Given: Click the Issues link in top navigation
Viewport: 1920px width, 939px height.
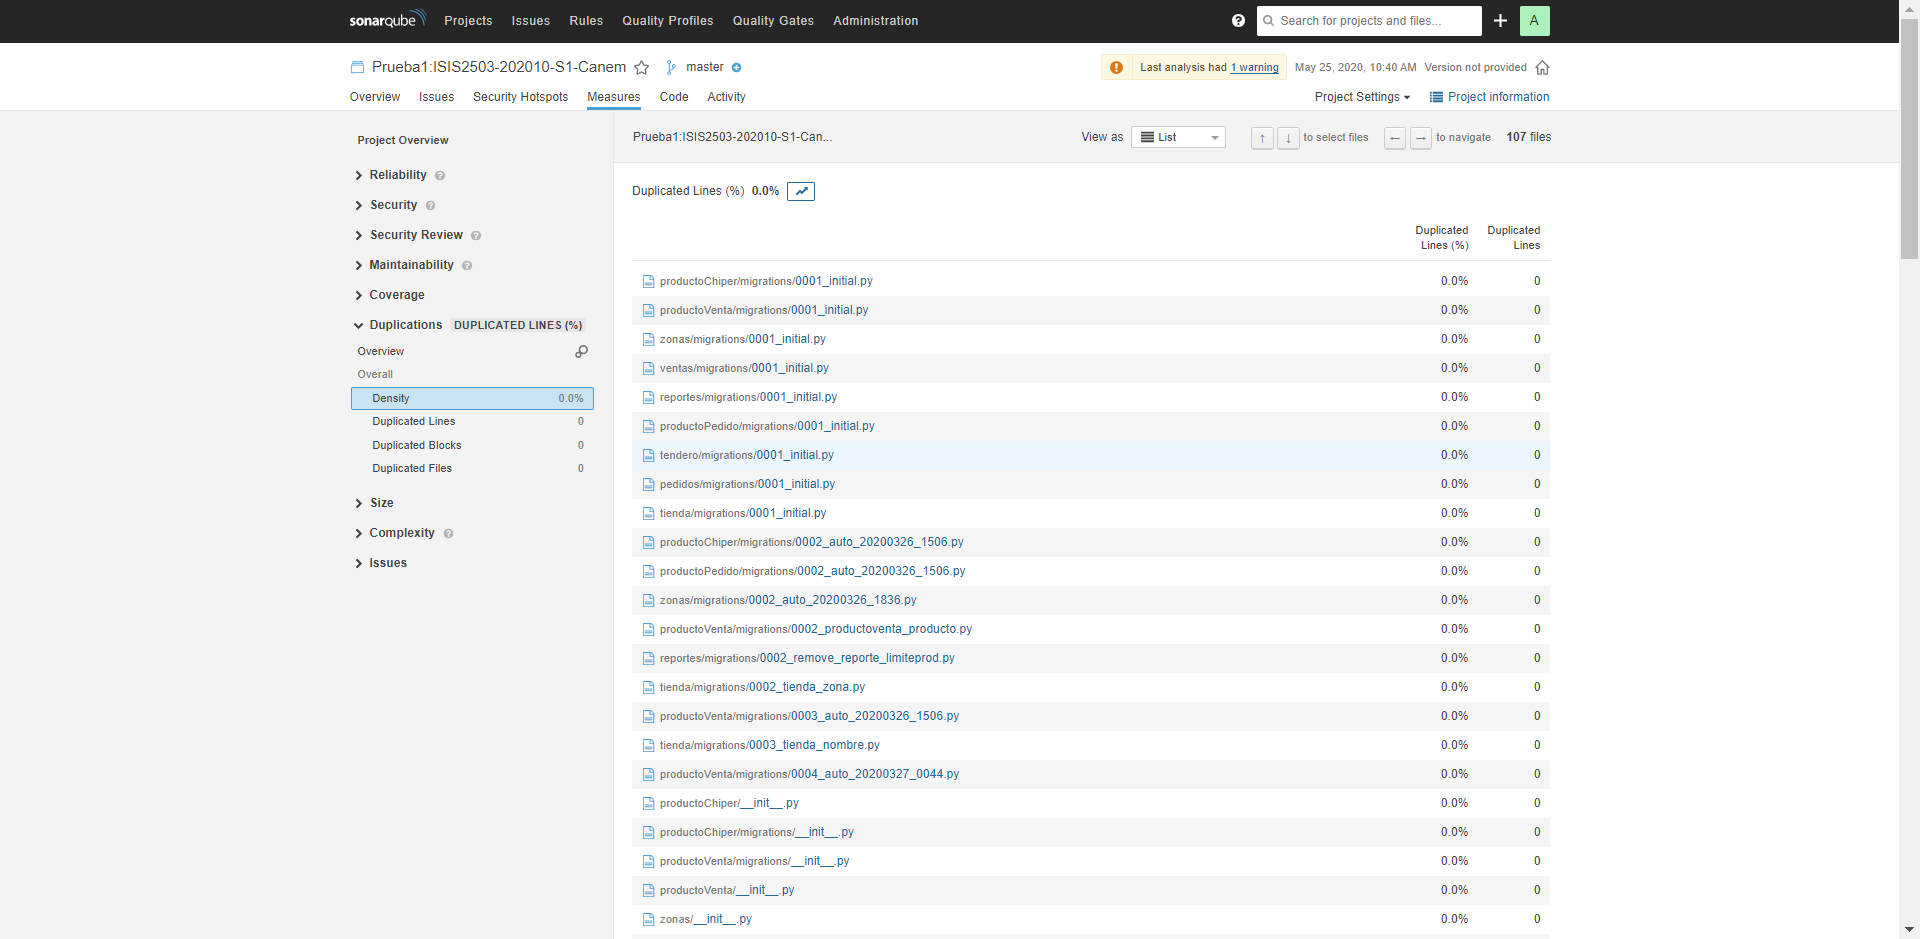Looking at the screenshot, I should click(x=531, y=21).
